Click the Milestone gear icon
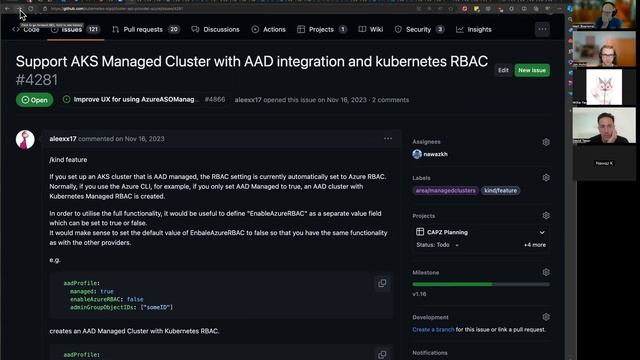The image size is (640, 360). 546,272
